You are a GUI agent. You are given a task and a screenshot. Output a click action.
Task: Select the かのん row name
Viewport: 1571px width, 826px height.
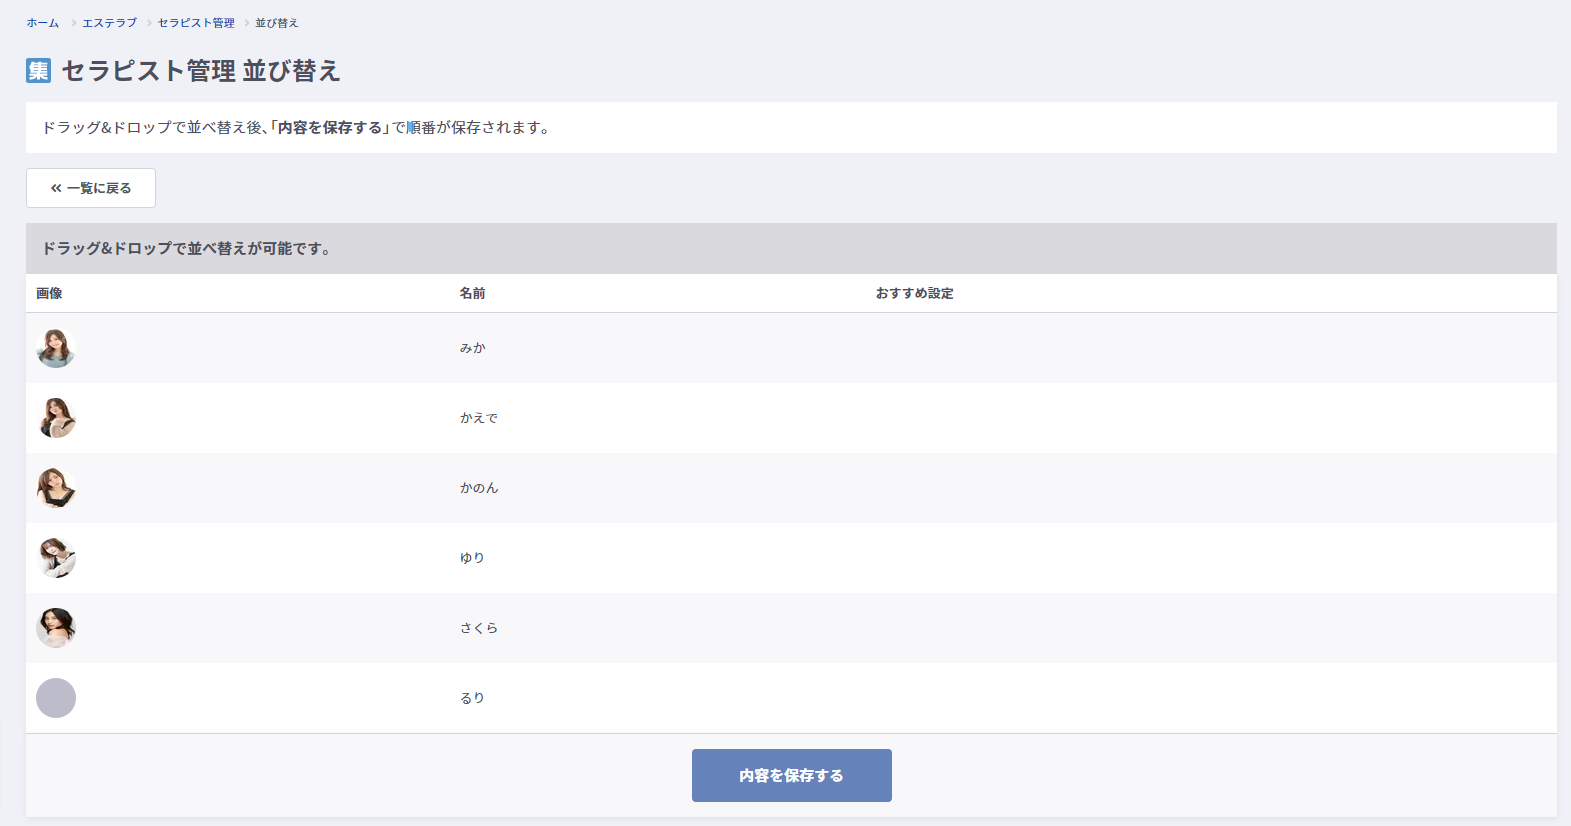[x=478, y=488]
